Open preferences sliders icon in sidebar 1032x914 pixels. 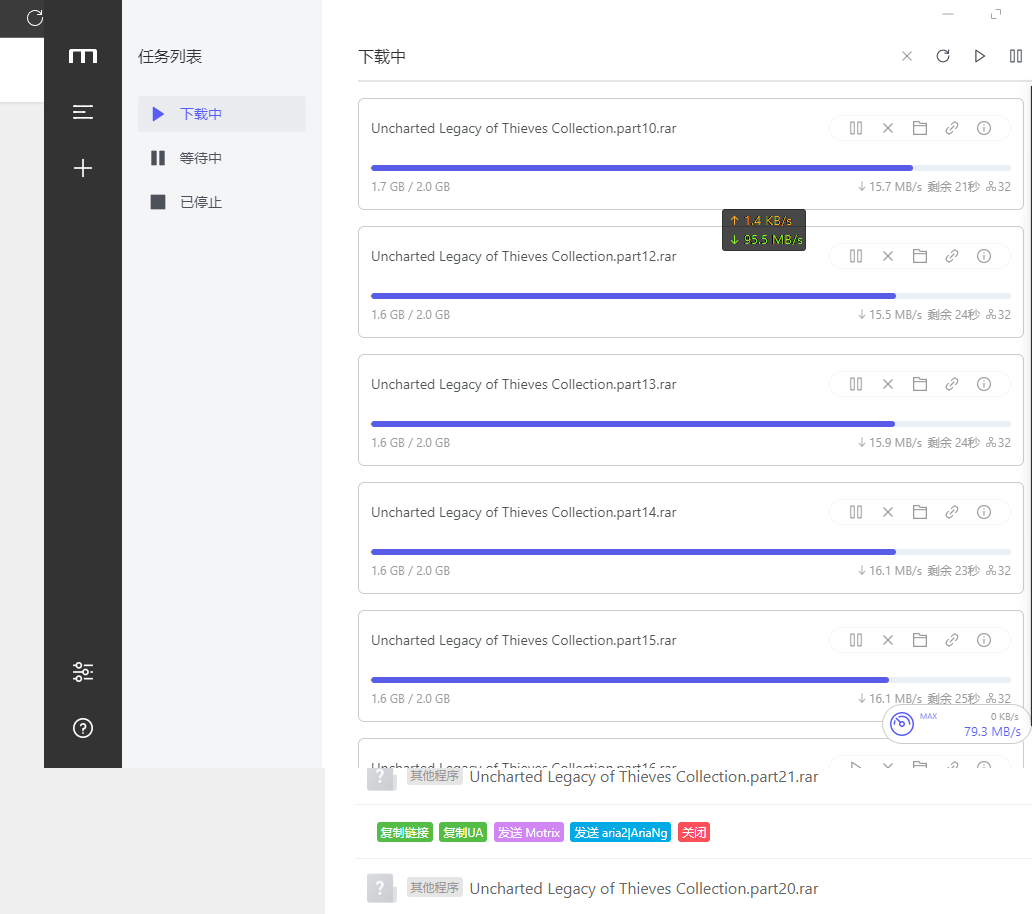[x=83, y=672]
